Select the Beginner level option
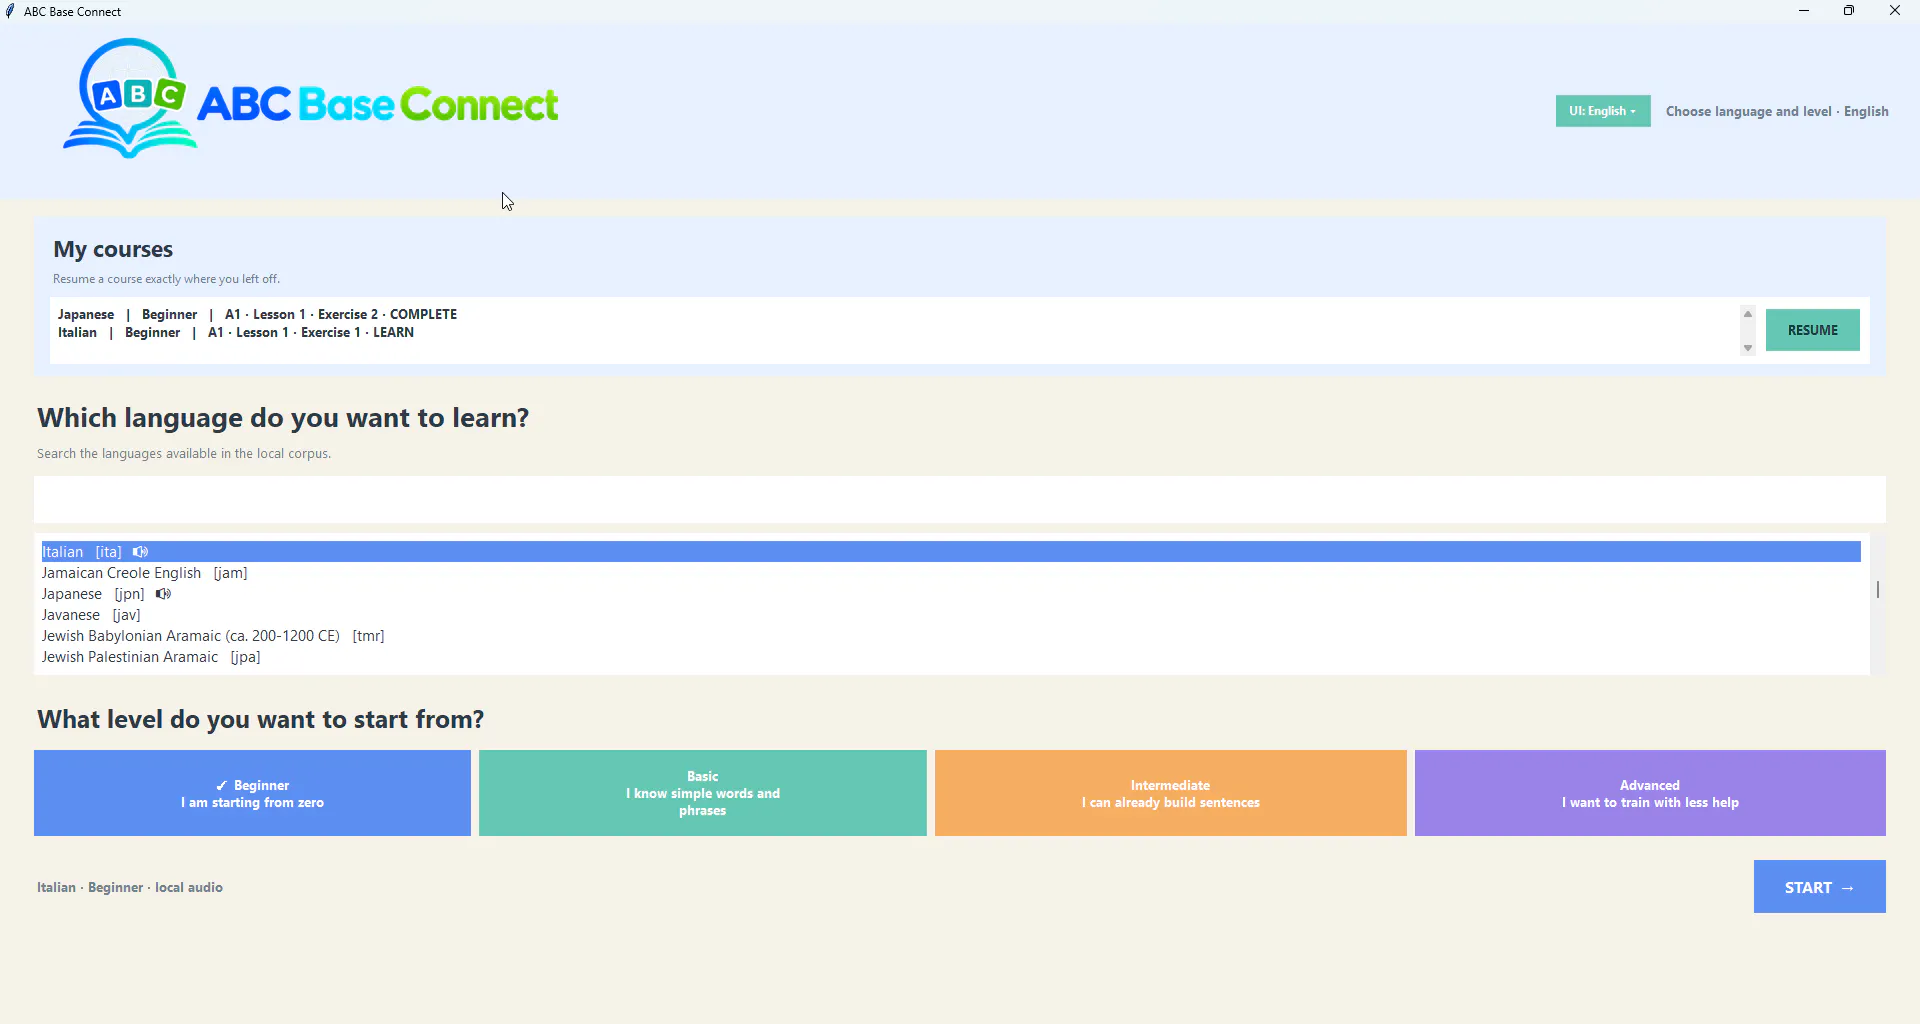This screenshot has width=1920, height=1024. click(252, 793)
